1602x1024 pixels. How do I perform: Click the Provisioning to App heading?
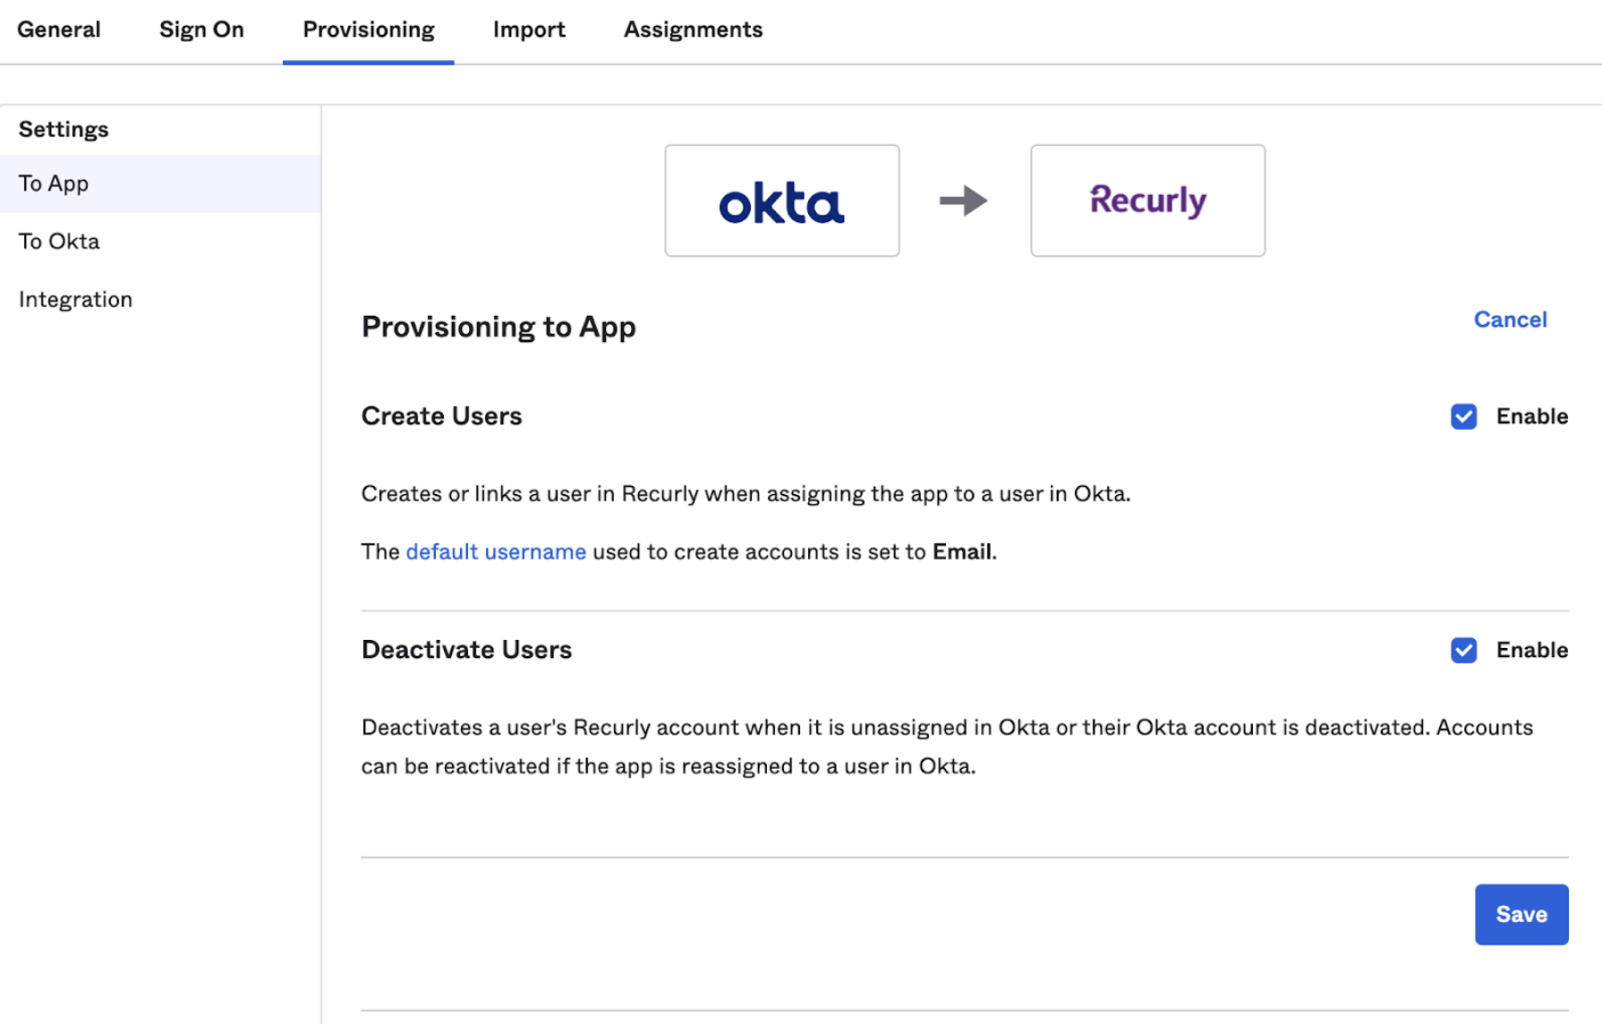click(499, 327)
